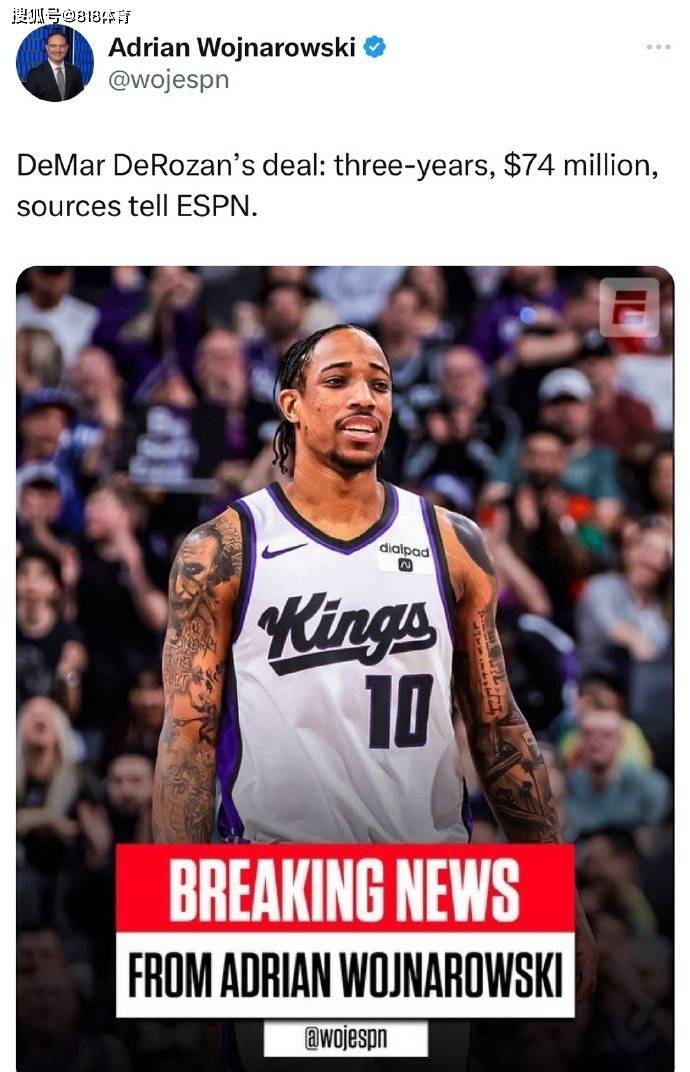Open the DeMar DeRozan tweet photo

click(x=345, y=668)
